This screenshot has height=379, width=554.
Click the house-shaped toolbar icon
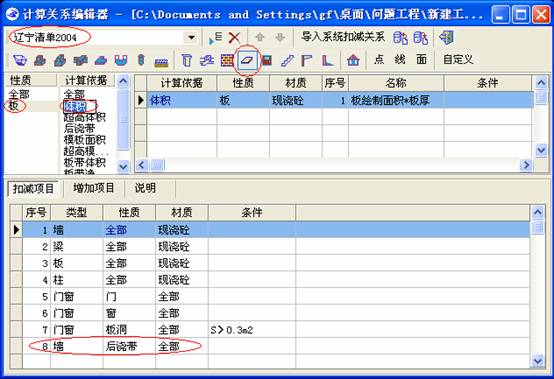pos(353,60)
